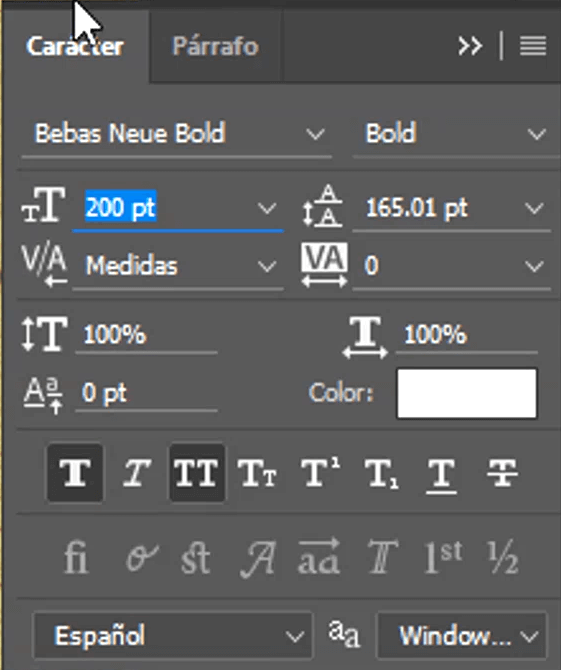Image resolution: width=561 pixels, height=670 pixels.
Task: Switch to the Párrafo tab
Action: pyautogui.click(x=215, y=46)
